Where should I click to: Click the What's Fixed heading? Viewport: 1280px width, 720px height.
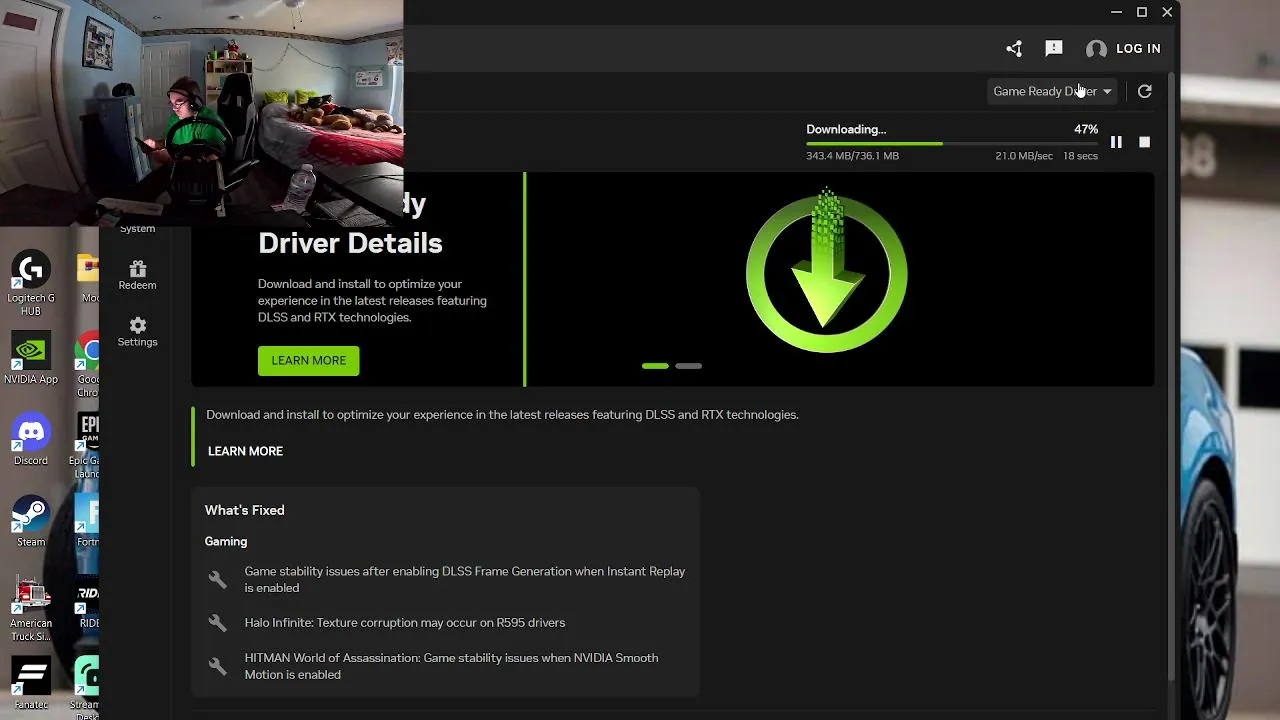(244, 510)
